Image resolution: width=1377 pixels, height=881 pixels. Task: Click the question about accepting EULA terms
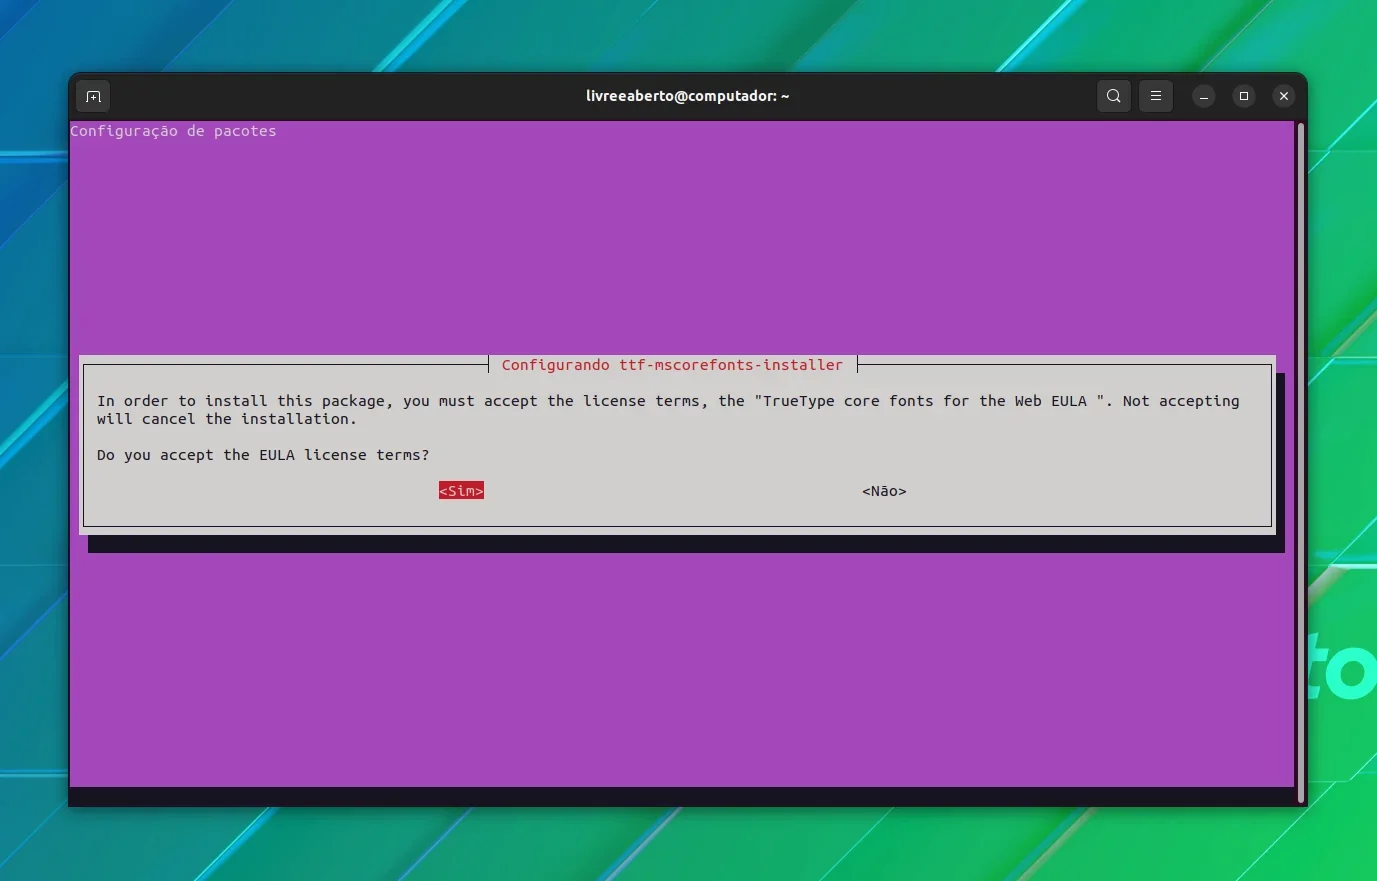point(263,455)
